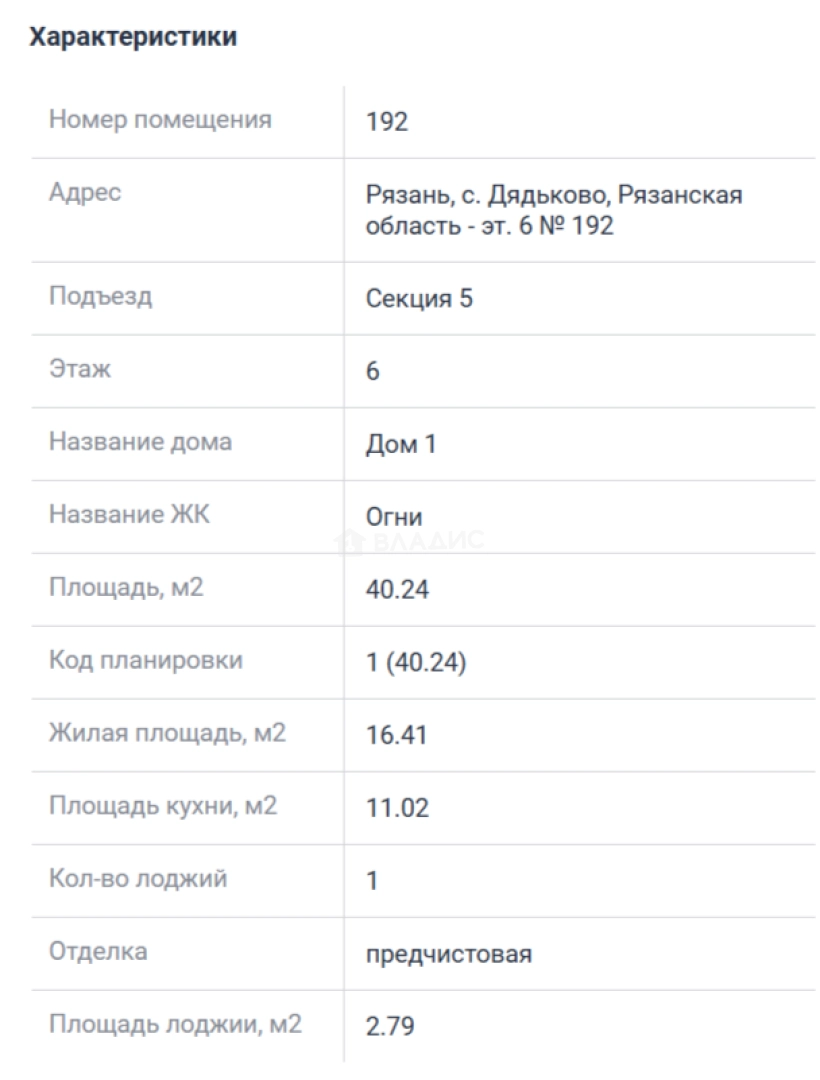Click the ЖК name Огни

click(394, 517)
